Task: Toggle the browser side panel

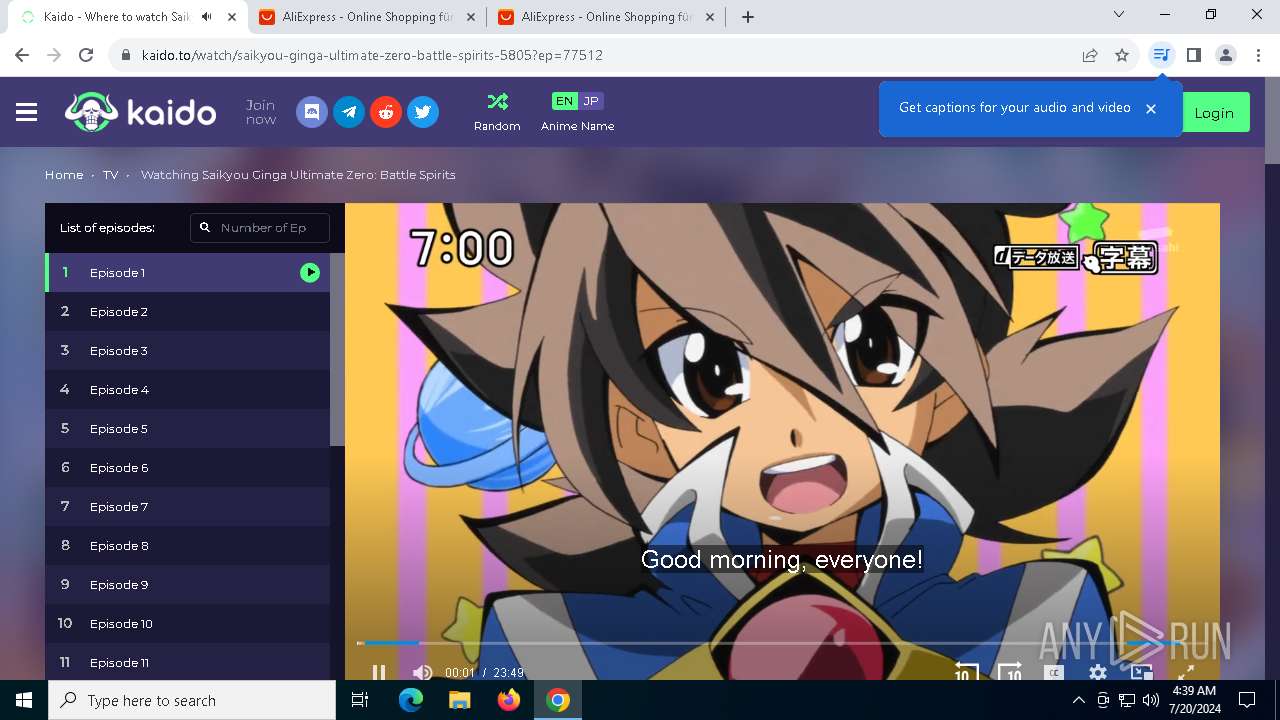Action: coord(1193,55)
